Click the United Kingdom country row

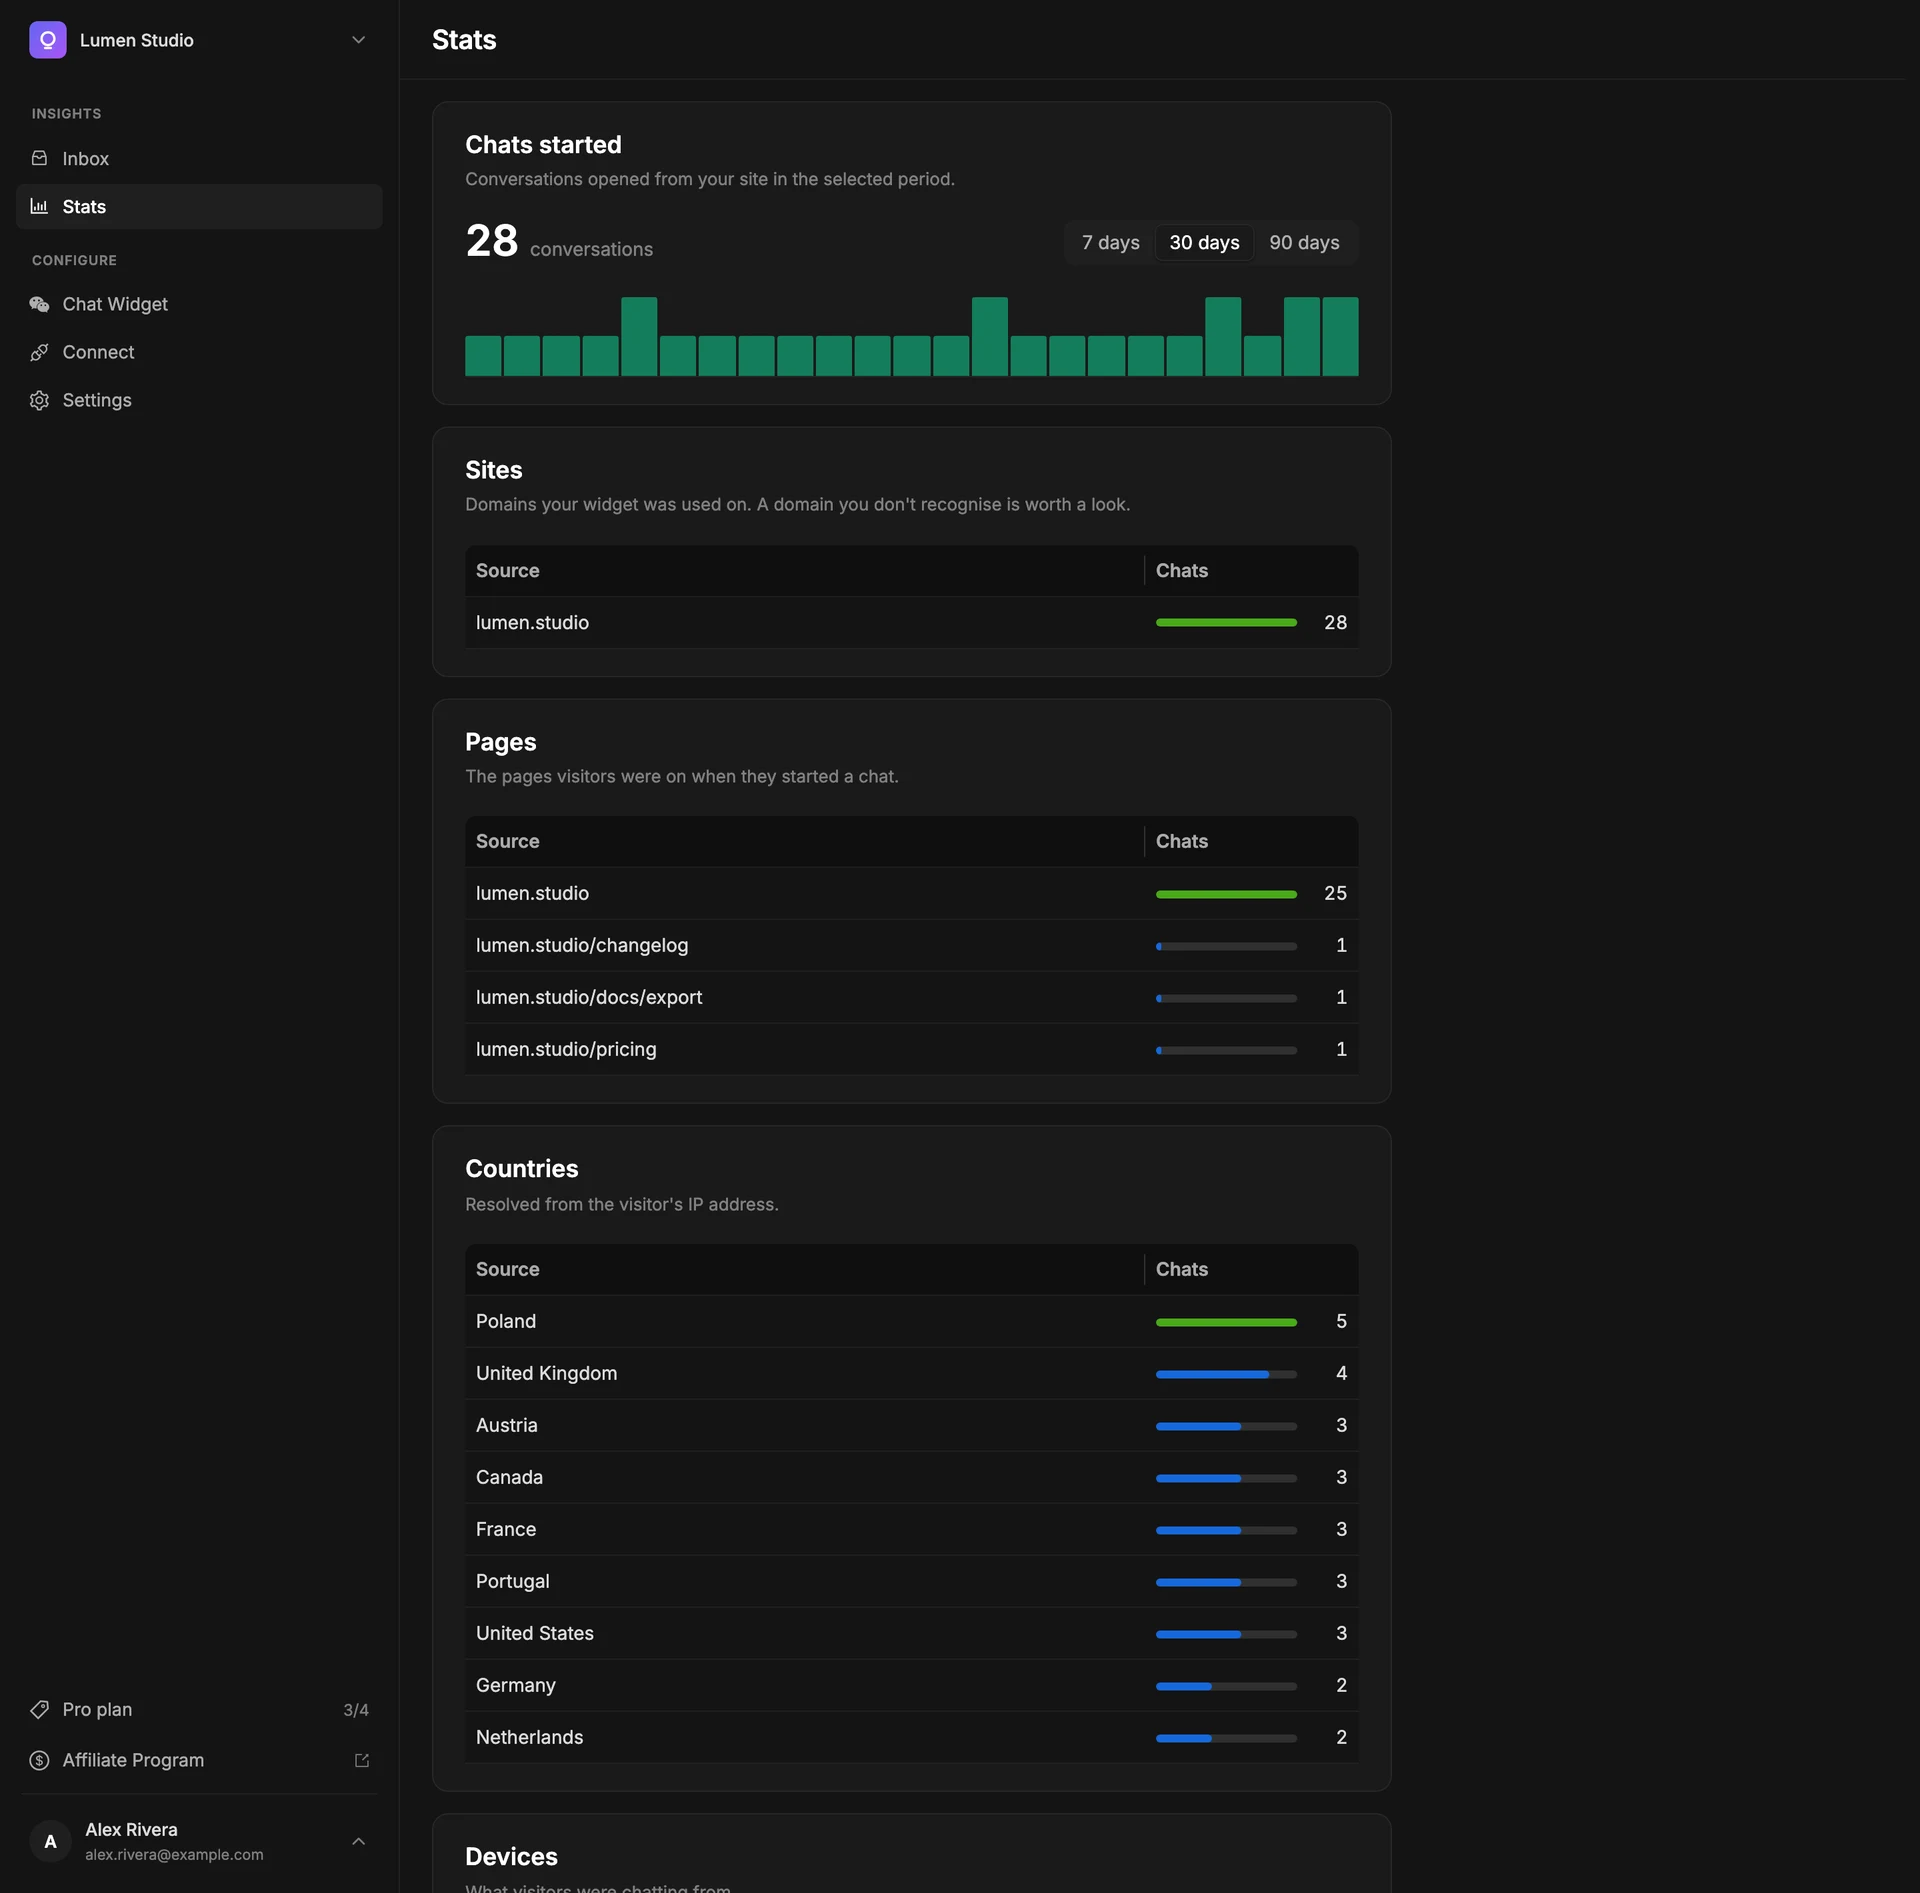pos(911,1373)
